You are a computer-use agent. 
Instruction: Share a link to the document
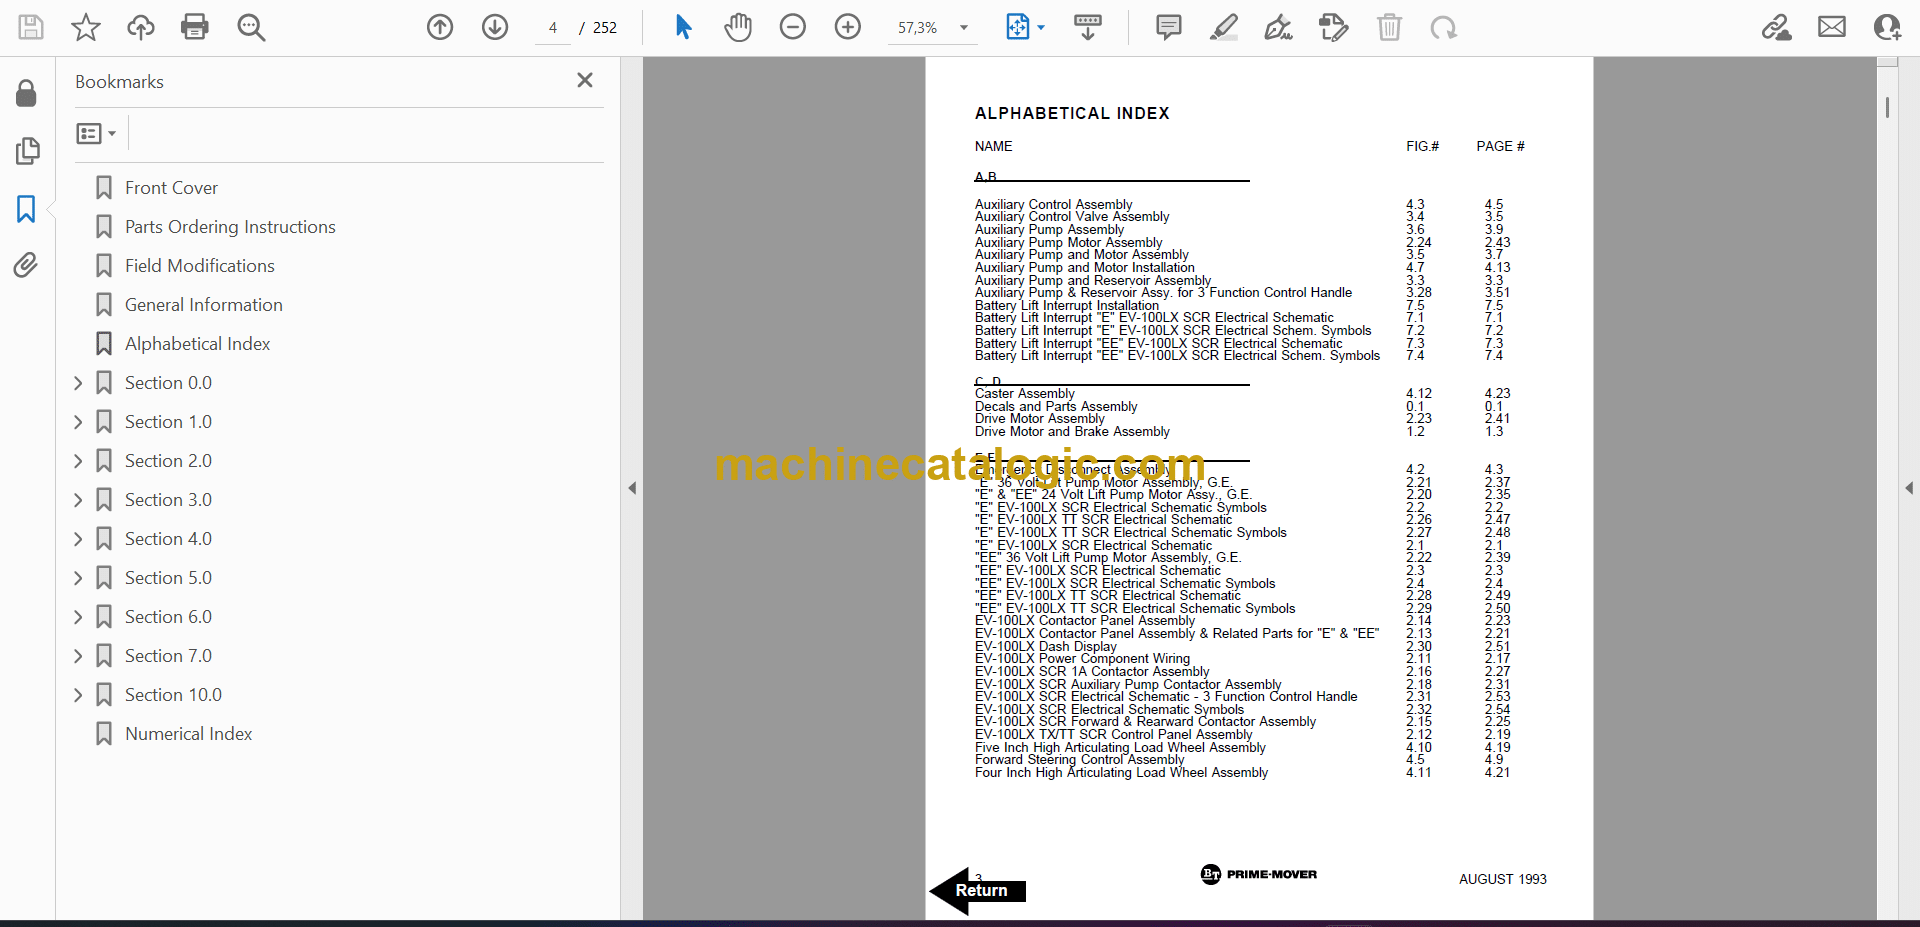(x=1777, y=27)
